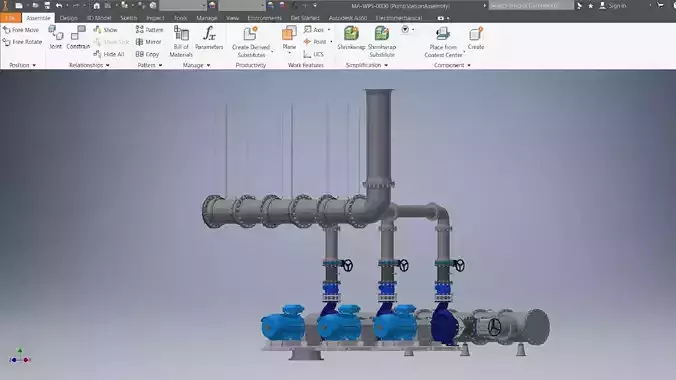Click the Shrinkwrap tool
The height and width of the screenshot is (380, 676).
pyautogui.click(x=351, y=38)
